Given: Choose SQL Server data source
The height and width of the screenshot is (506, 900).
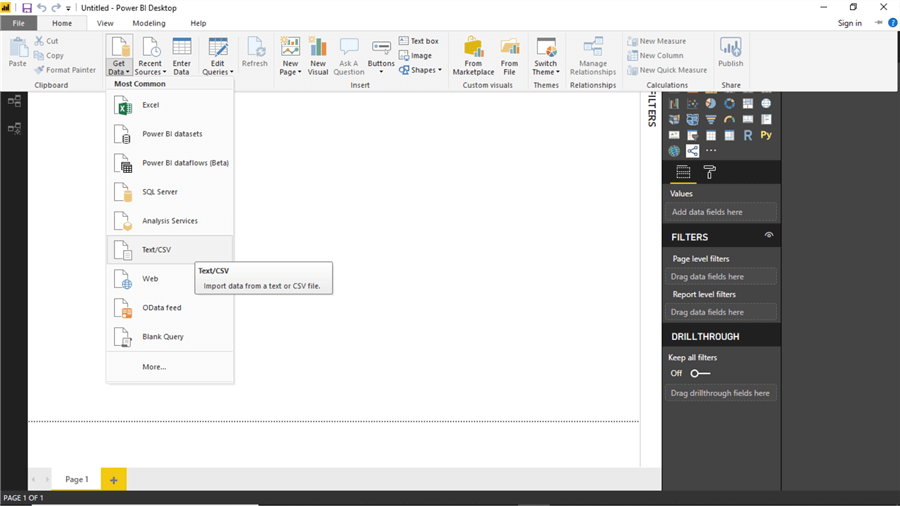Looking at the screenshot, I should pyautogui.click(x=170, y=192).
